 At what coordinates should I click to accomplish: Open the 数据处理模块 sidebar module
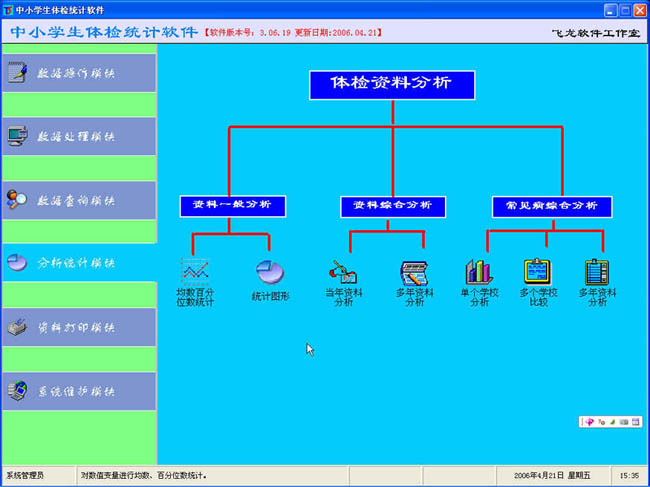point(79,136)
